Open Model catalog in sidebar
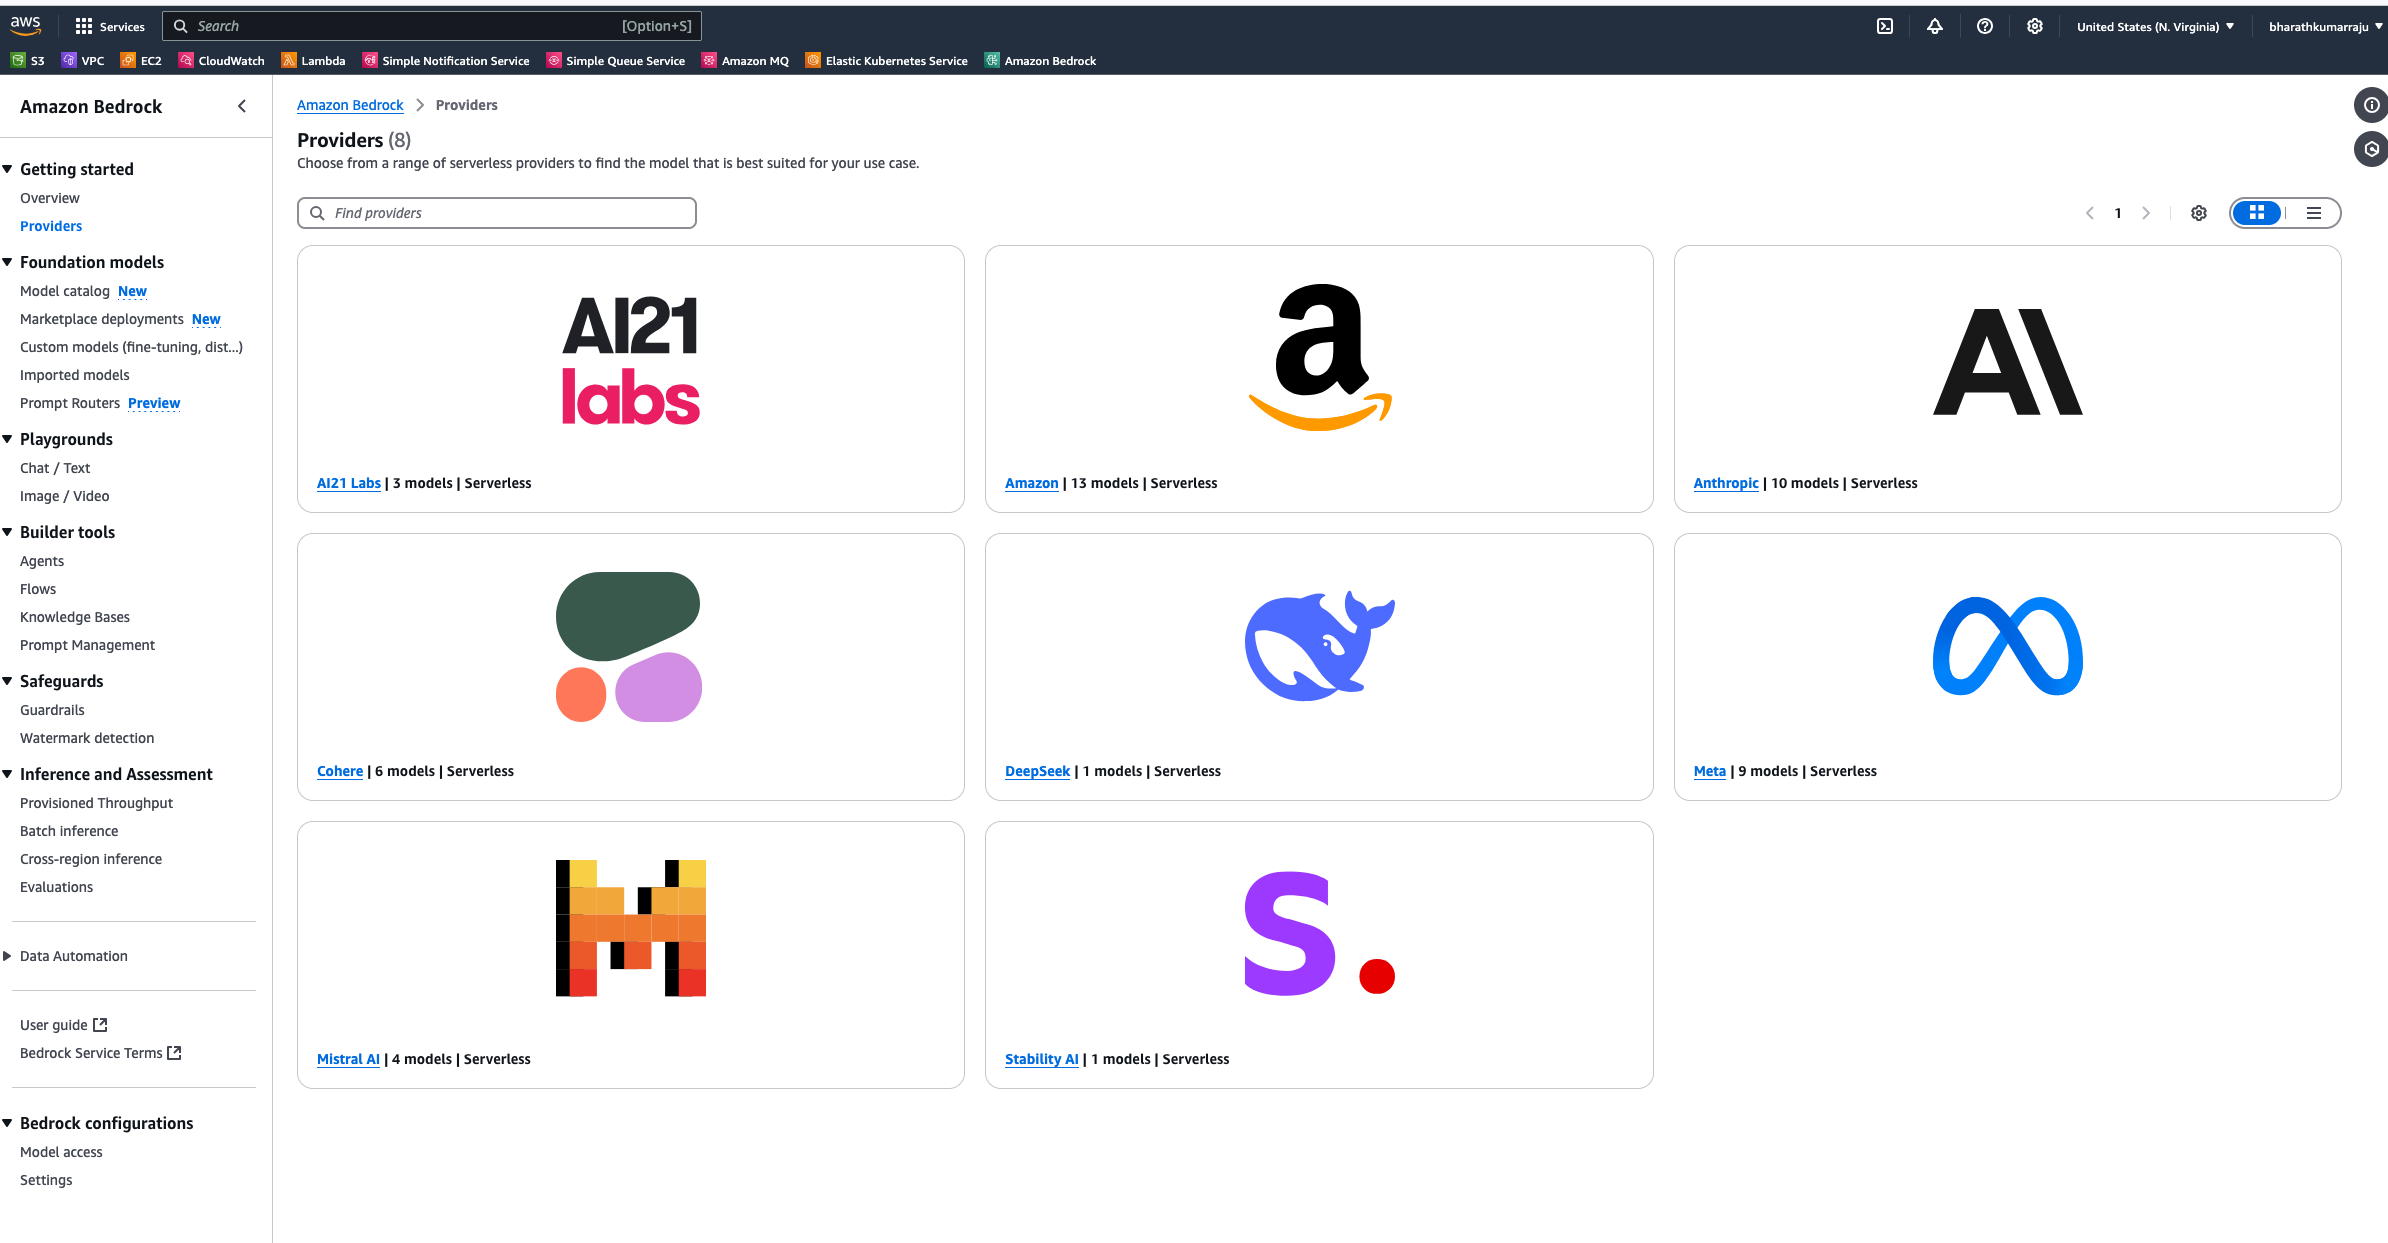 pos(65,291)
